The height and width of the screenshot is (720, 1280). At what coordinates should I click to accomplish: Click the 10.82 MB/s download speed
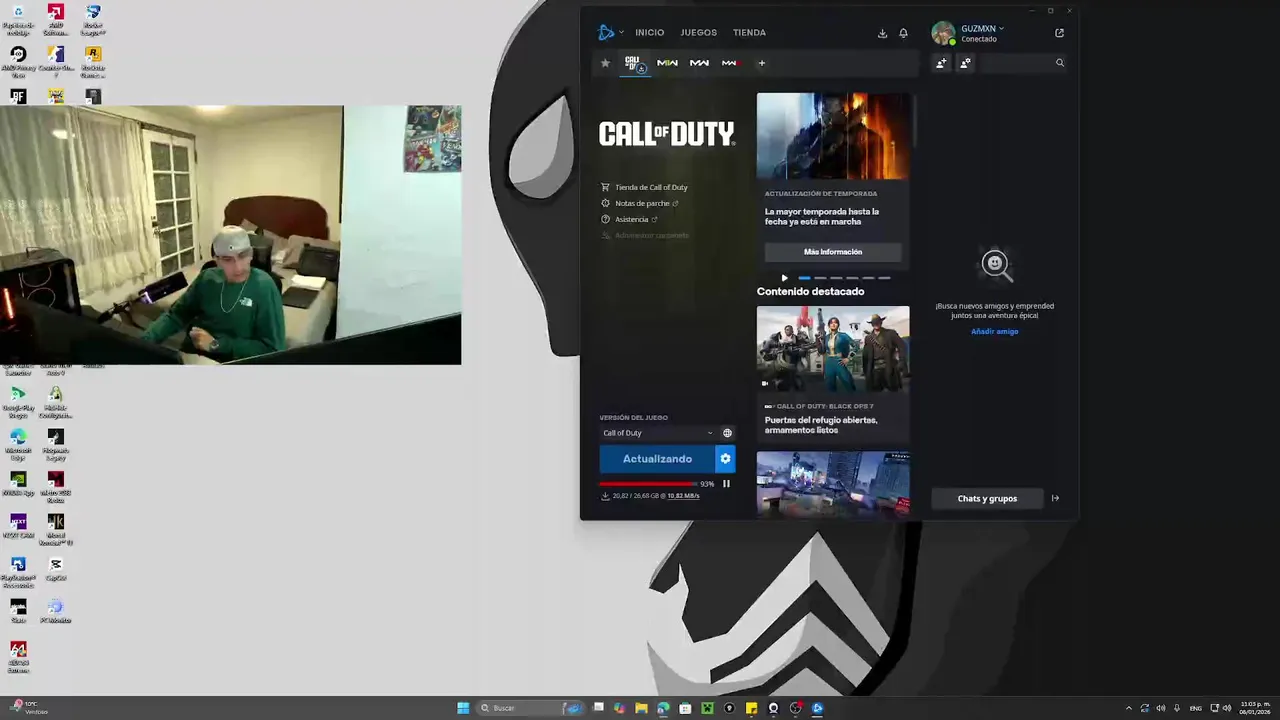(684, 496)
